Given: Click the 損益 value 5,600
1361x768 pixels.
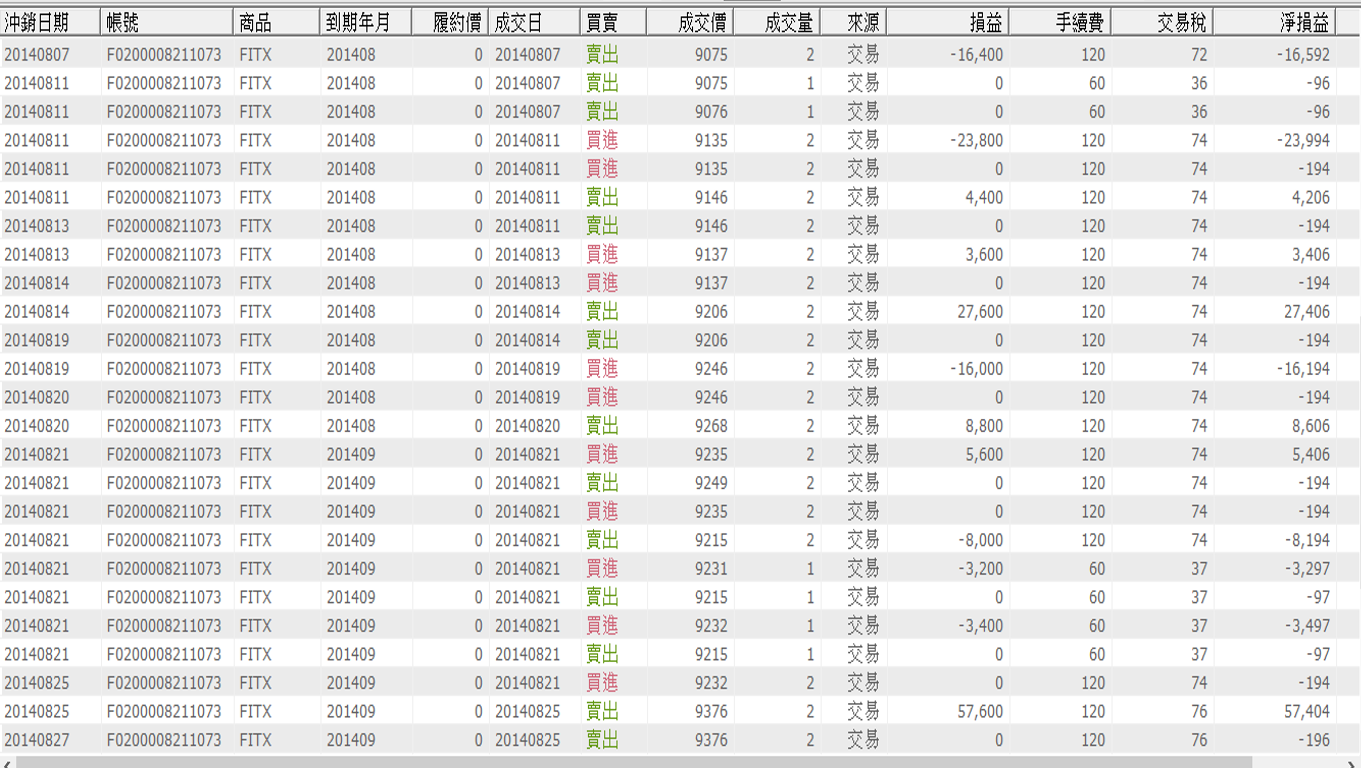Looking at the screenshot, I should coord(984,455).
